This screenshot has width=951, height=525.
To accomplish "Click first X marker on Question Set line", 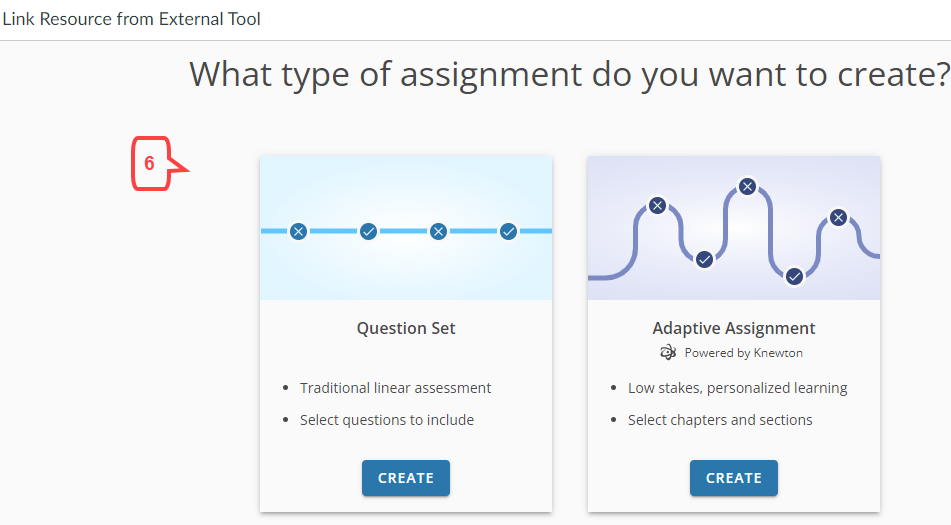I will (298, 231).
